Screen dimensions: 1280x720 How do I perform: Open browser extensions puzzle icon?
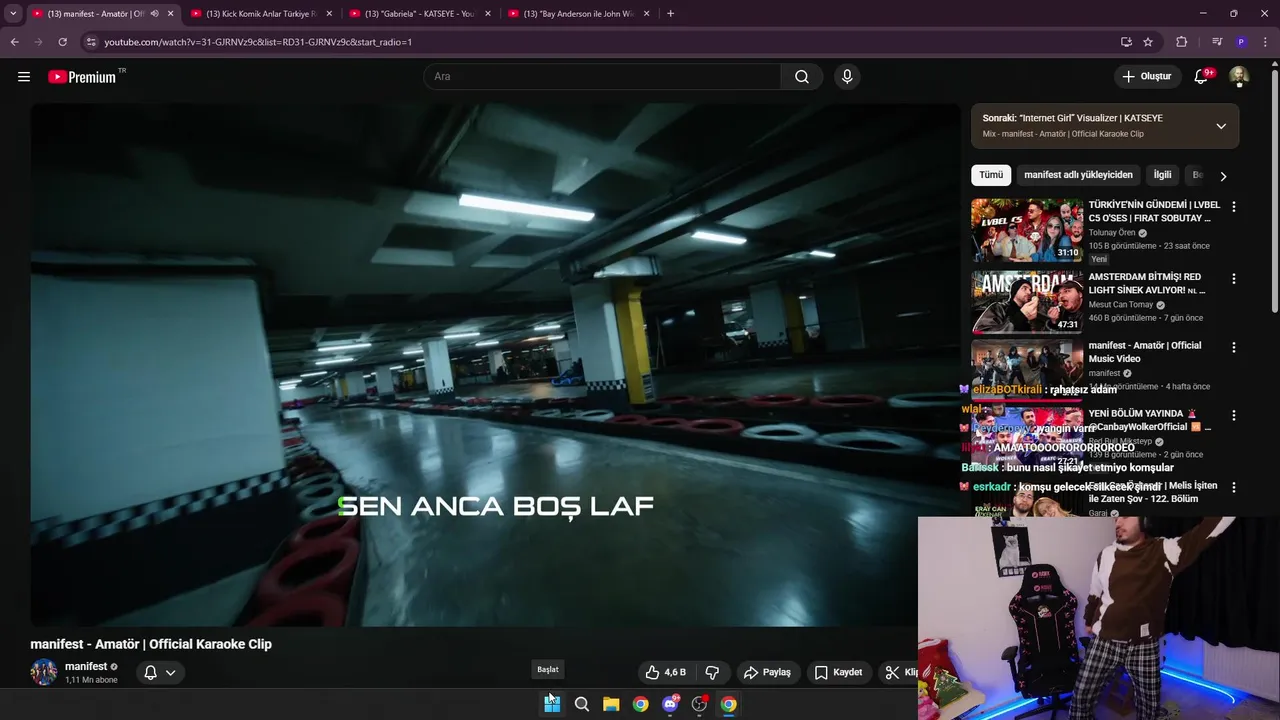click(x=1181, y=42)
